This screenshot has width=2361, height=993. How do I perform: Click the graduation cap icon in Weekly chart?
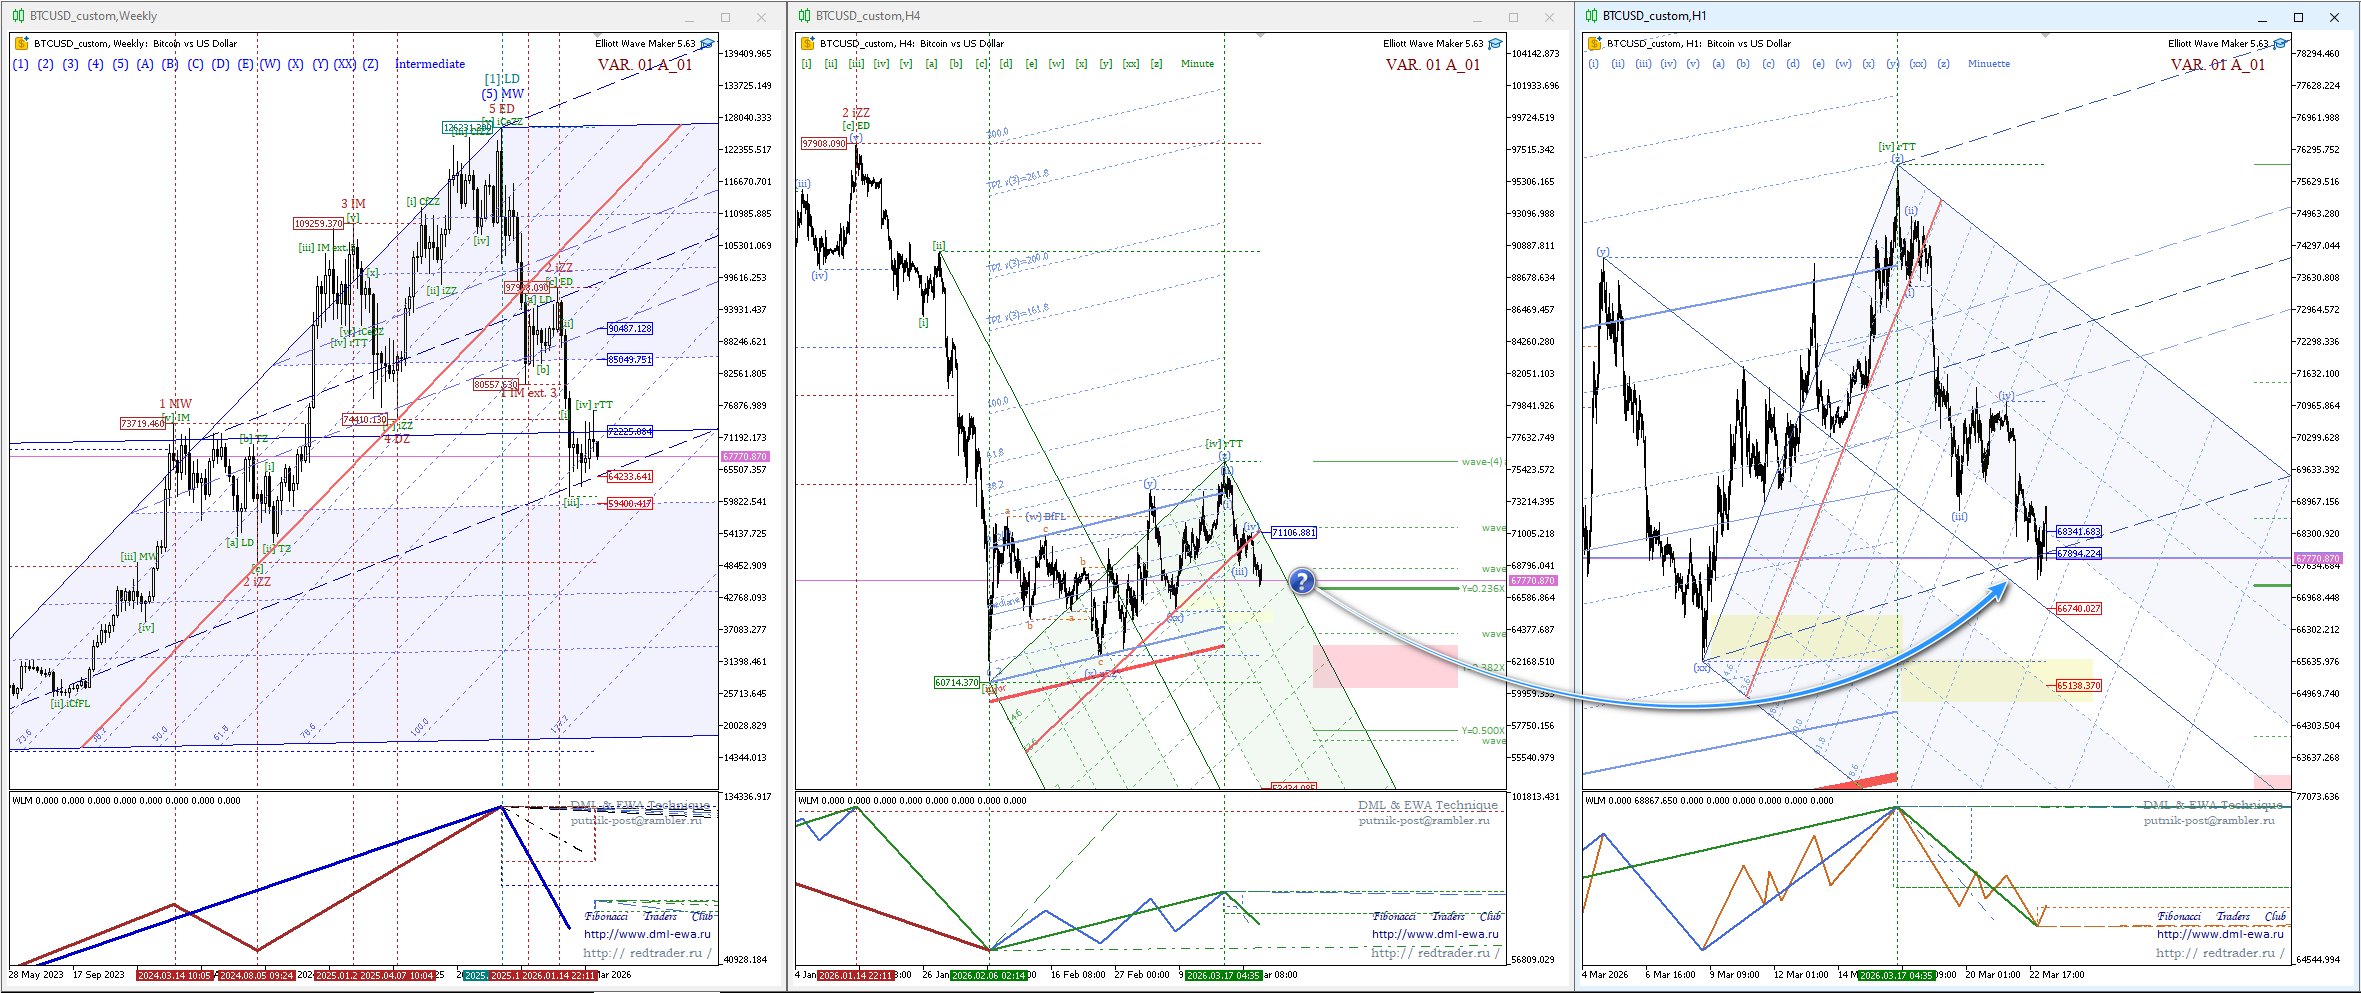click(x=707, y=44)
